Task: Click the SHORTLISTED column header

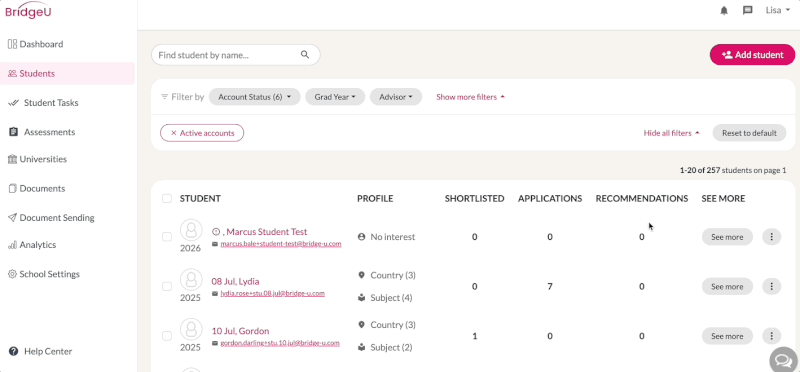Action: (474, 199)
